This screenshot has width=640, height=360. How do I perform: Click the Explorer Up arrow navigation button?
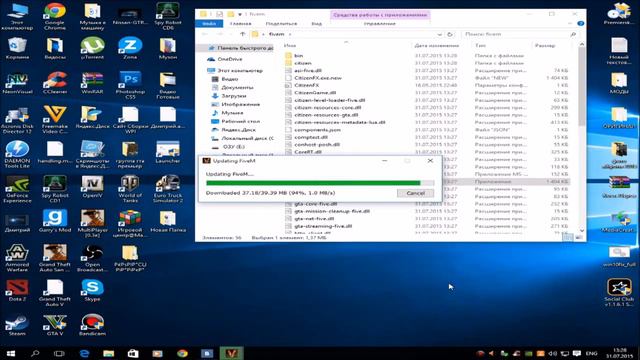(x=243, y=34)
